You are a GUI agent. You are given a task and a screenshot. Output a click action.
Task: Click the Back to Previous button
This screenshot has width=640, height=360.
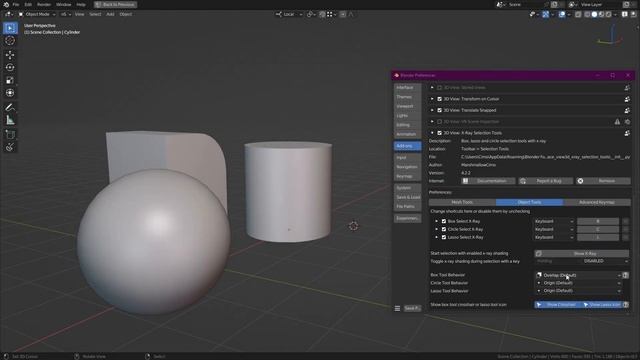116,4
